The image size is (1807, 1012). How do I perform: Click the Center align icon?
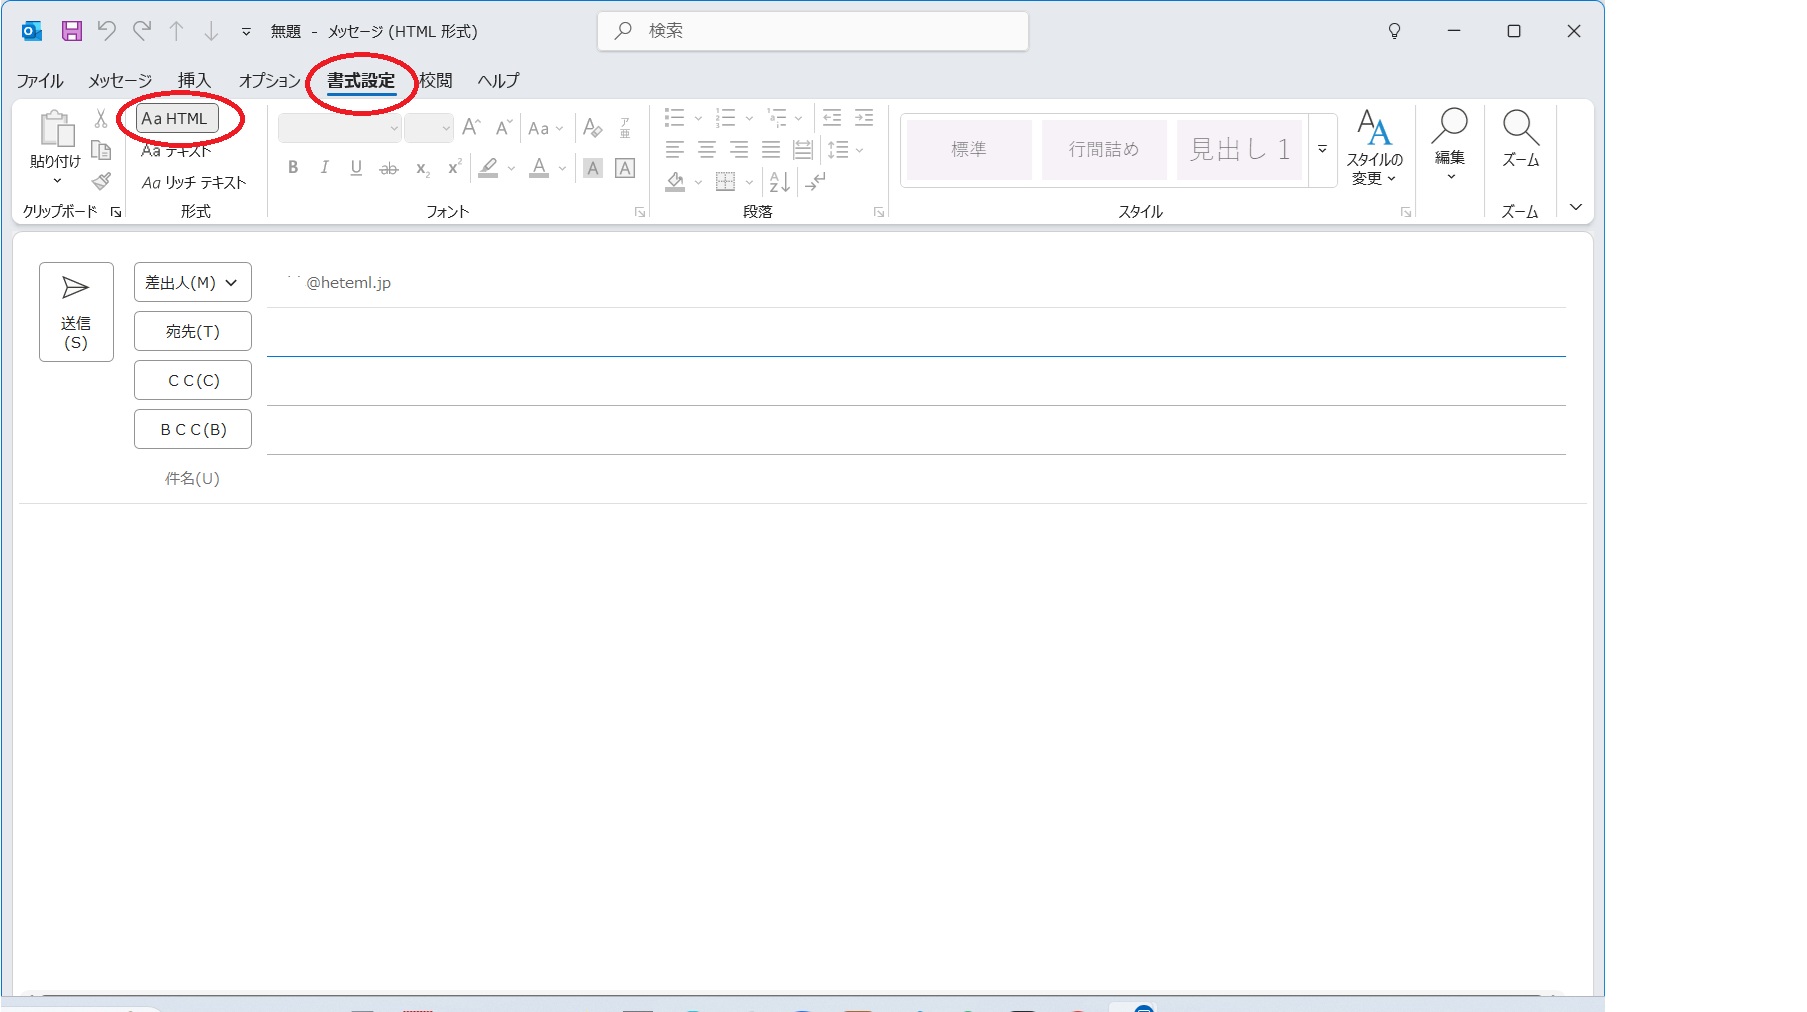707,150
